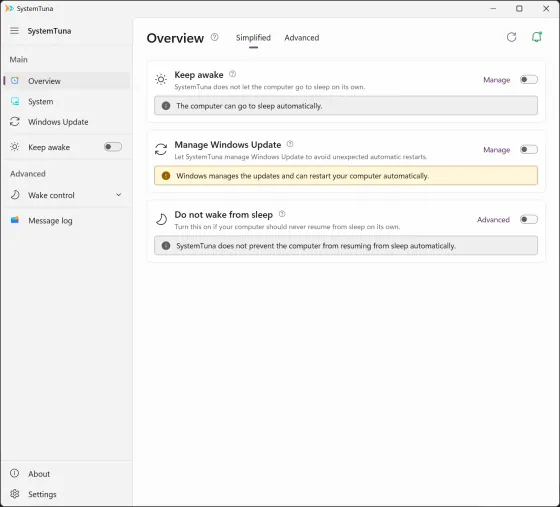Toggle the sidebar Keep awake switch
560x507 pixels.
pyautogui.click(x=113, y=147)
